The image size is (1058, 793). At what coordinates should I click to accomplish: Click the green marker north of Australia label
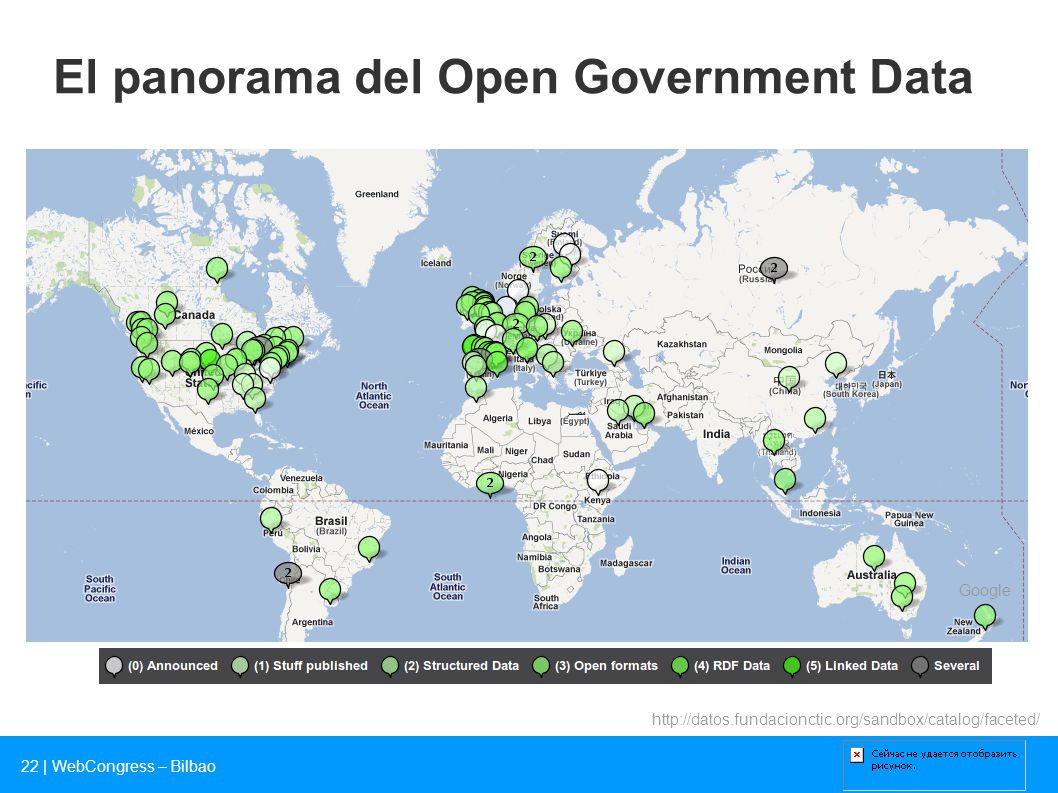click(x=874, y=557)
